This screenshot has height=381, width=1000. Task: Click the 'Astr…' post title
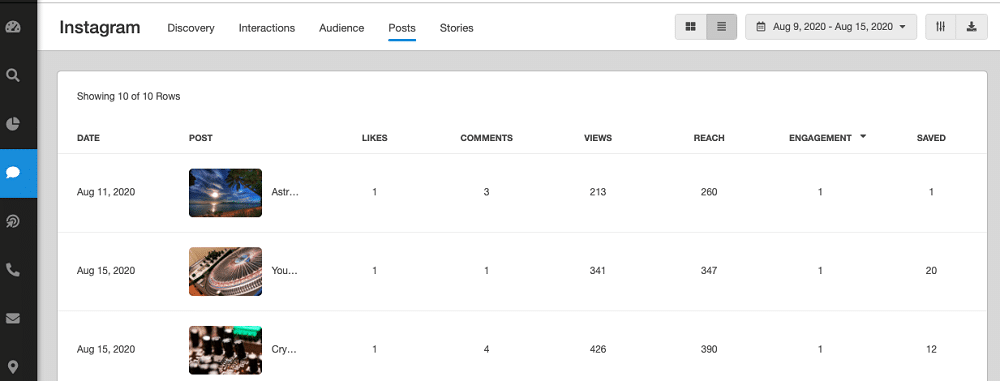pyautogui.click(x=285, y=192)
